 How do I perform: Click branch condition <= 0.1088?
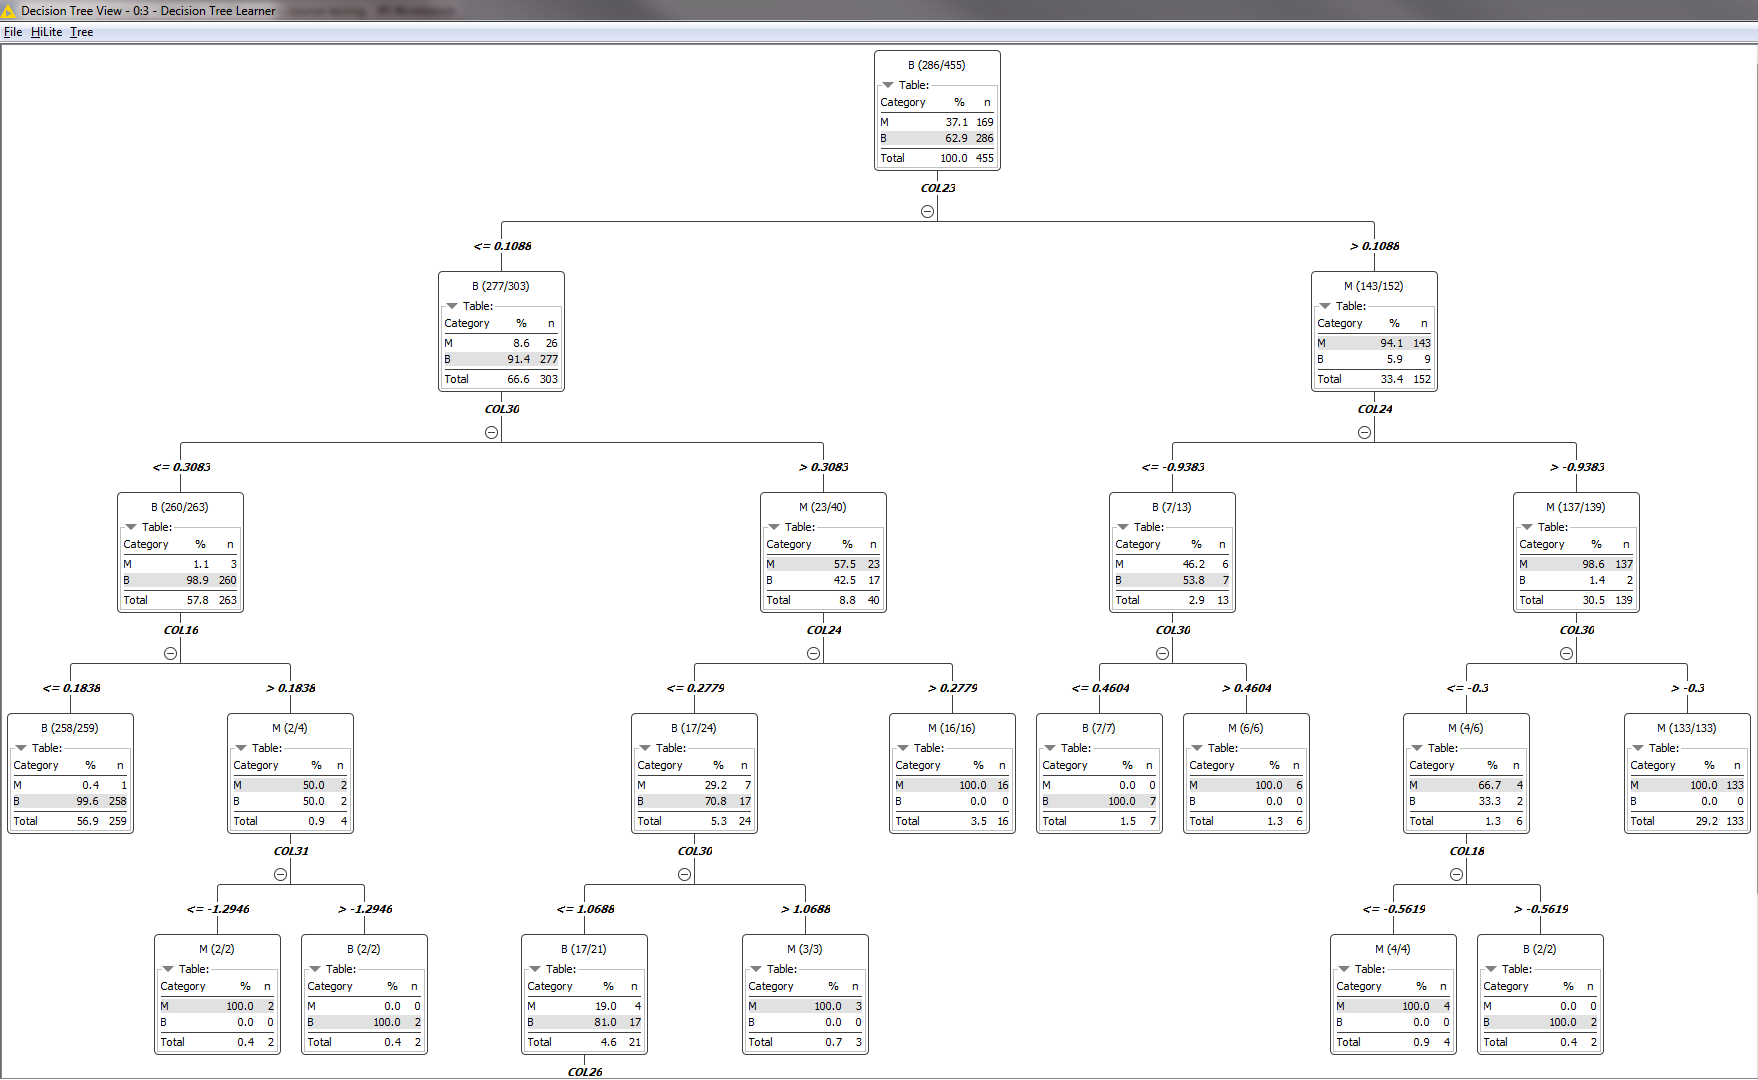click(x=503, y=246)
